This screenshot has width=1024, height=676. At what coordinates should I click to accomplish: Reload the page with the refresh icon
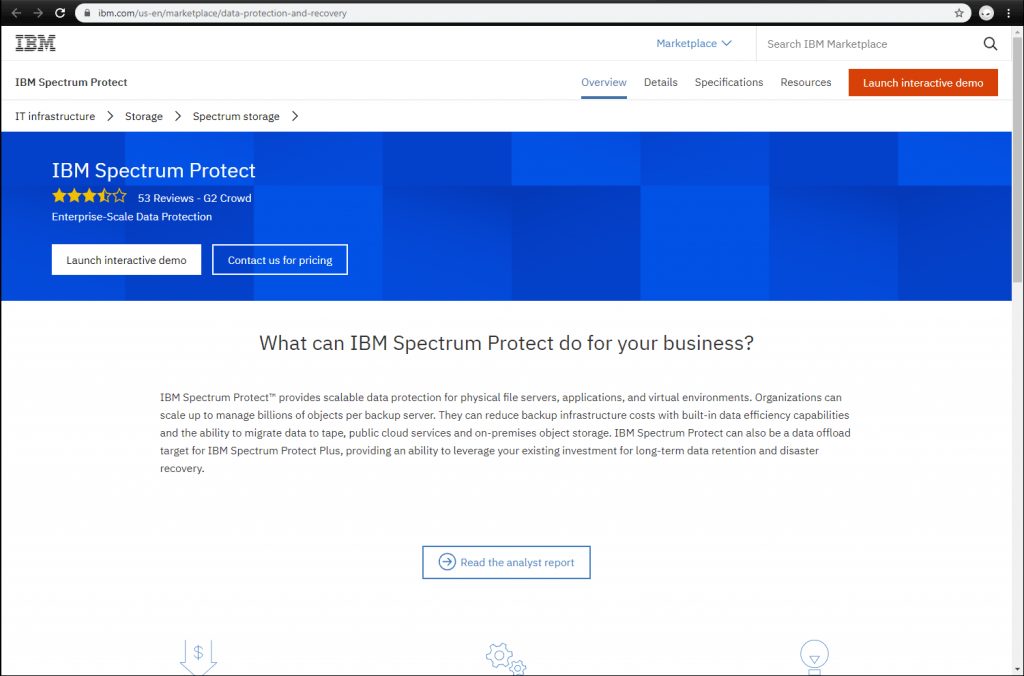tap(58, 13)
